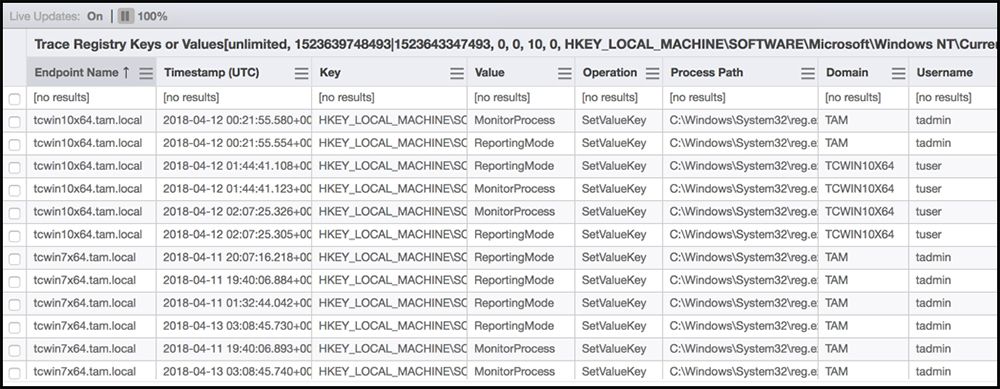Image resolution: width=1000 pixels, height=389 pixels.
Task: Check row with timestamp 03:08:45.740
Action: click(14, 373)
